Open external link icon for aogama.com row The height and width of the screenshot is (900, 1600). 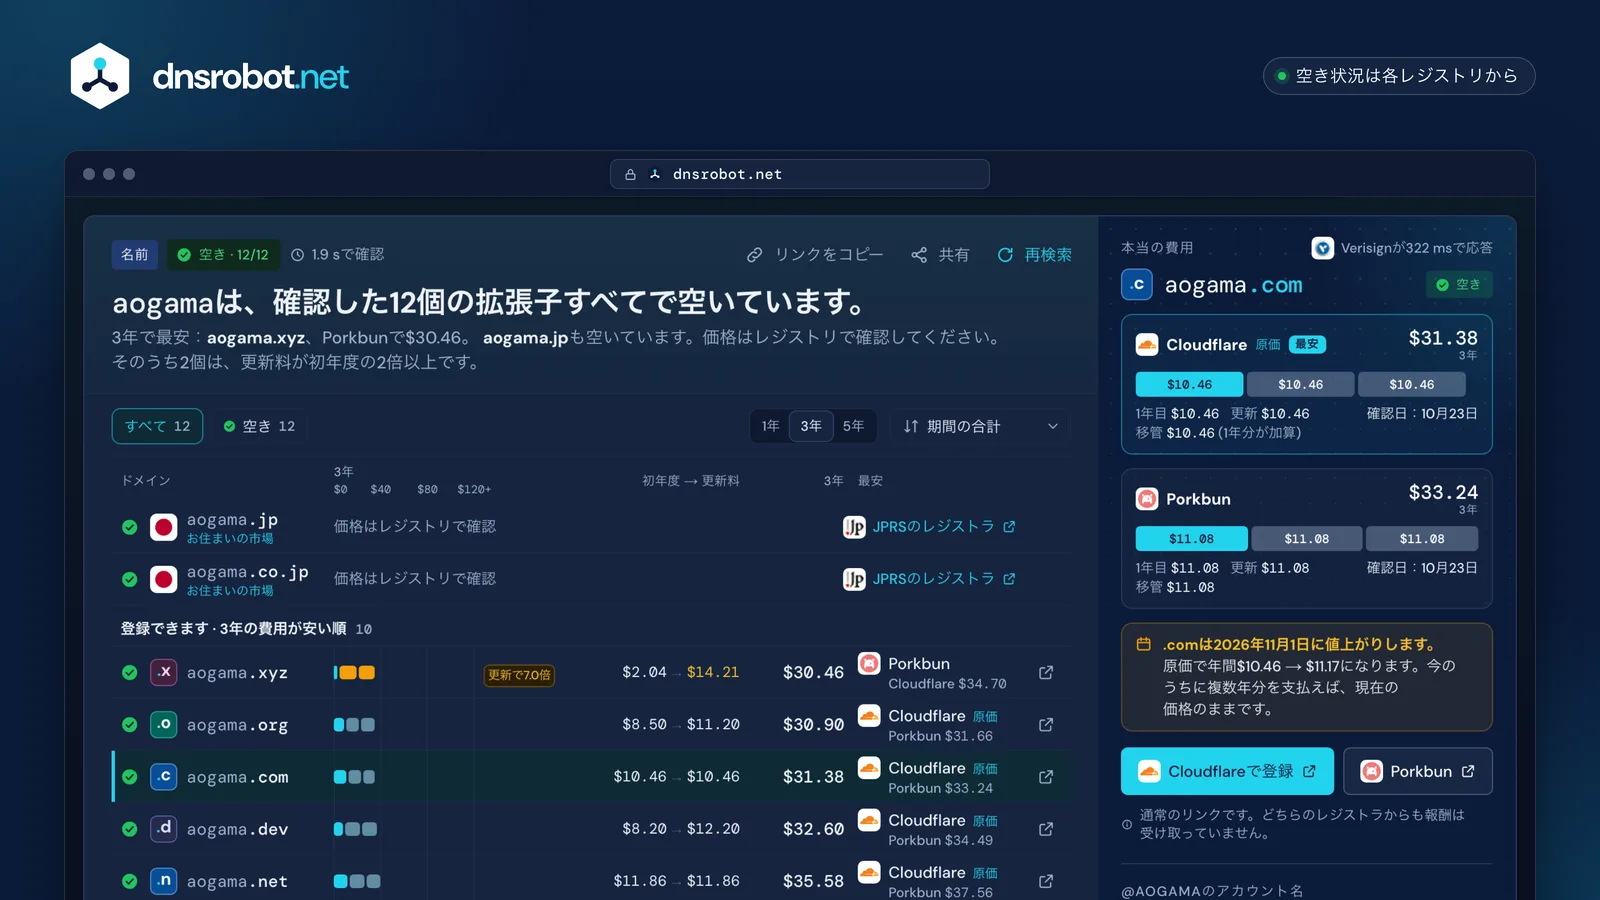pos(1046,777)
